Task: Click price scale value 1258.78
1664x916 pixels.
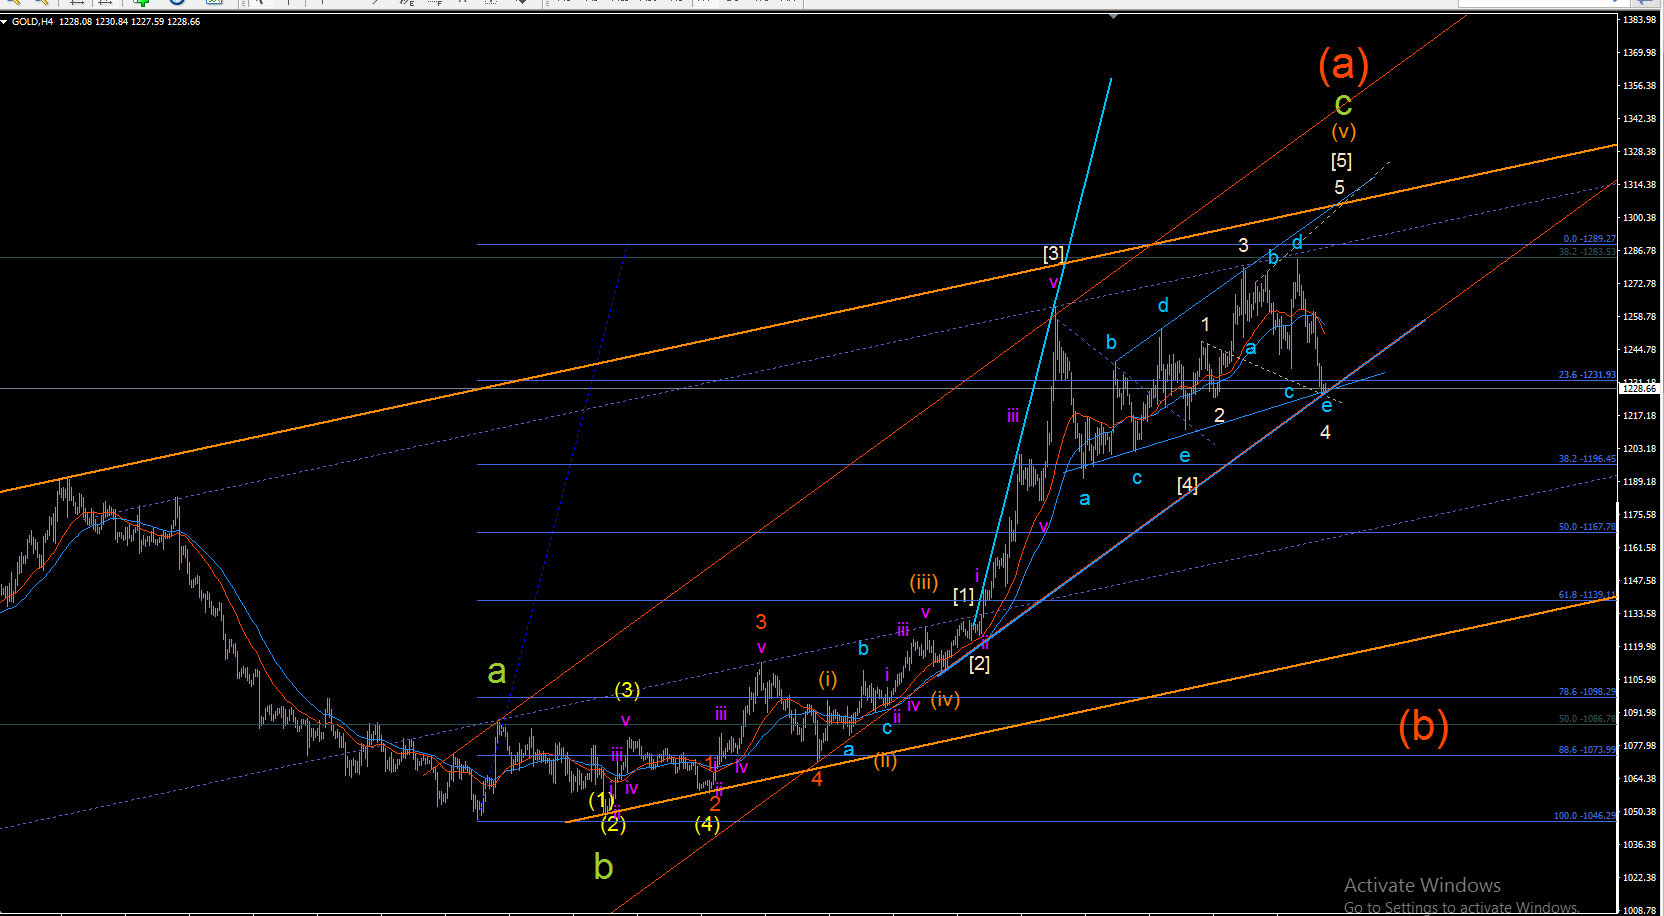Action: coord(1640,317)
